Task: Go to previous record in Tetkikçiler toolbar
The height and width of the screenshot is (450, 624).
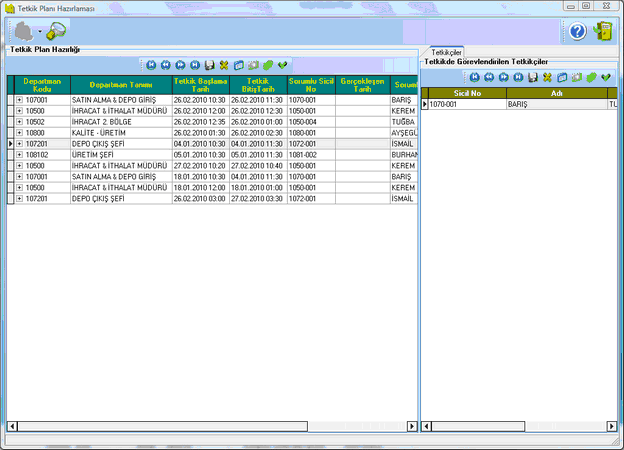Action: (x=489, y=77)
